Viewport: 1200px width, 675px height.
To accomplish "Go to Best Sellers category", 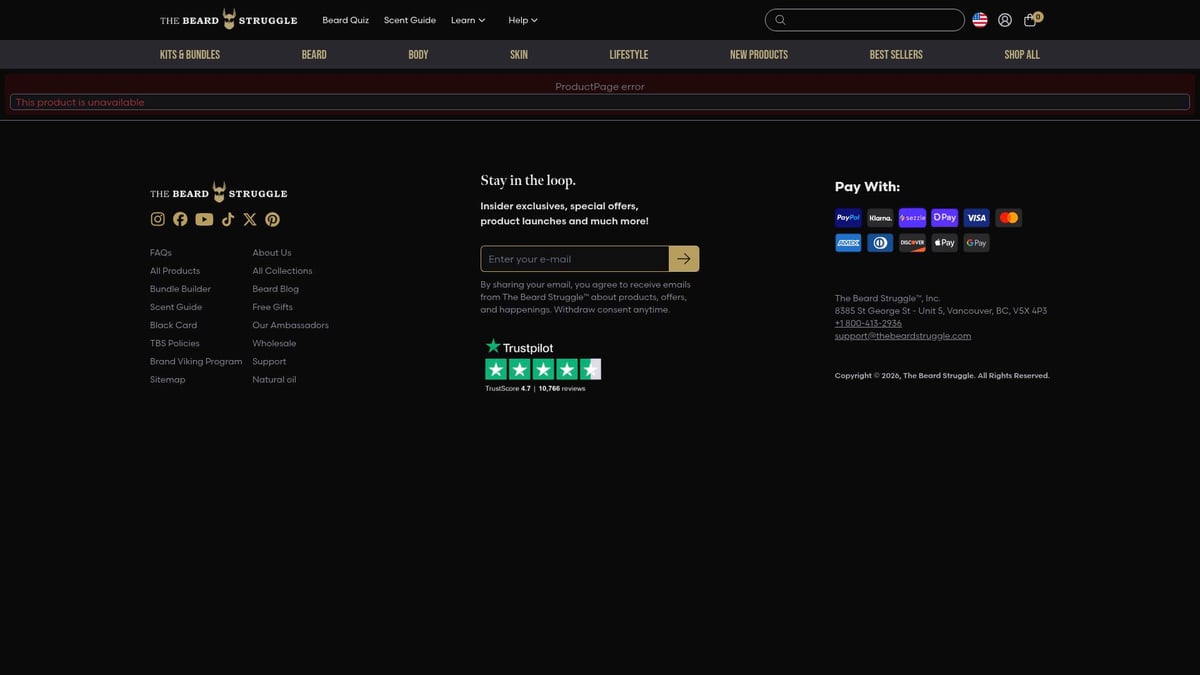I will (896, 55).
